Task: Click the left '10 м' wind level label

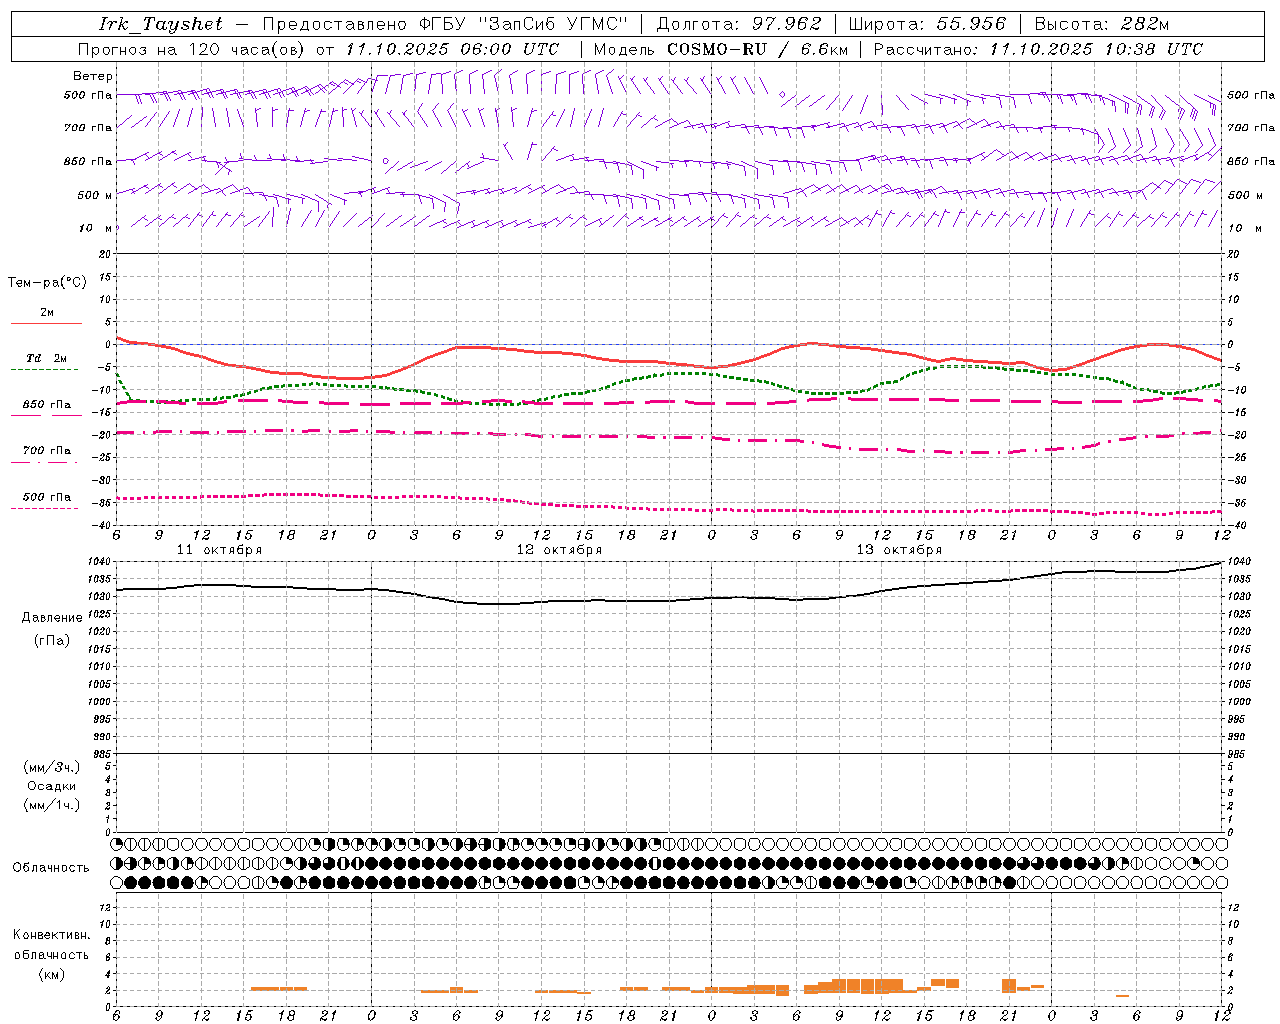Action: tap(96, 228)
